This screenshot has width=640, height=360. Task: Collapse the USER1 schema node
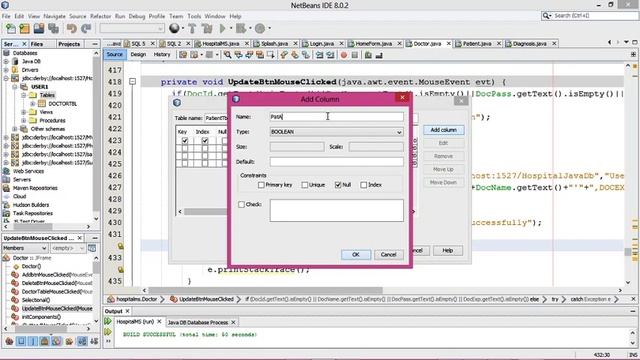[x=15, y=87]
